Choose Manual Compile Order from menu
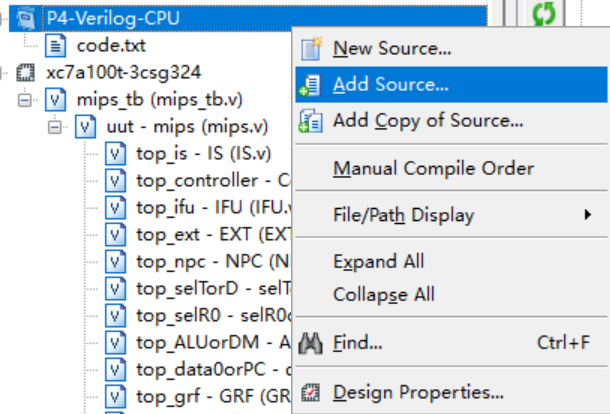The image size is (610, 414). [x=433, y=168]
